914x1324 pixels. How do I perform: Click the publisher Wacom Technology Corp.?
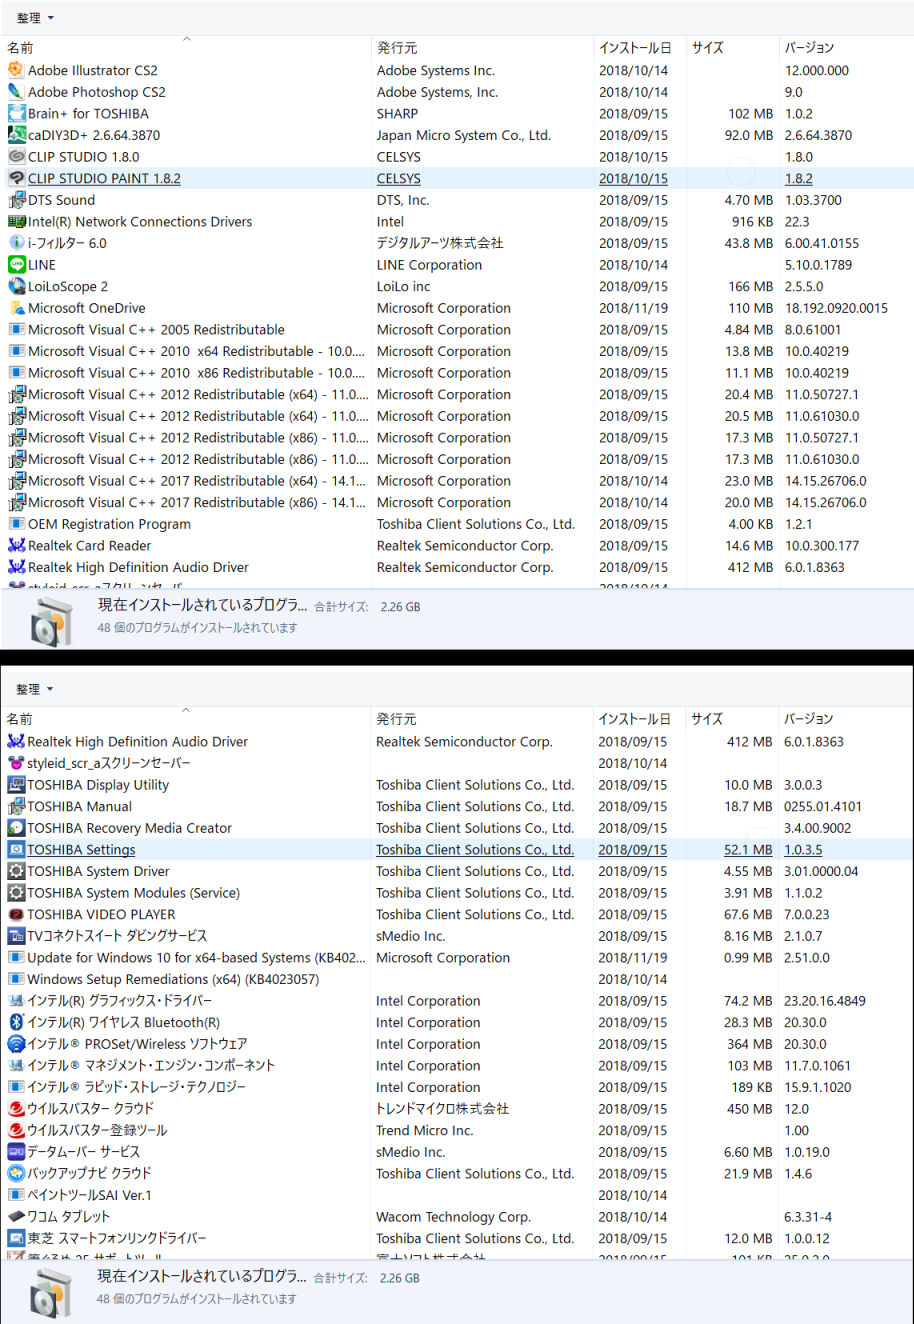coord(453,1217)
